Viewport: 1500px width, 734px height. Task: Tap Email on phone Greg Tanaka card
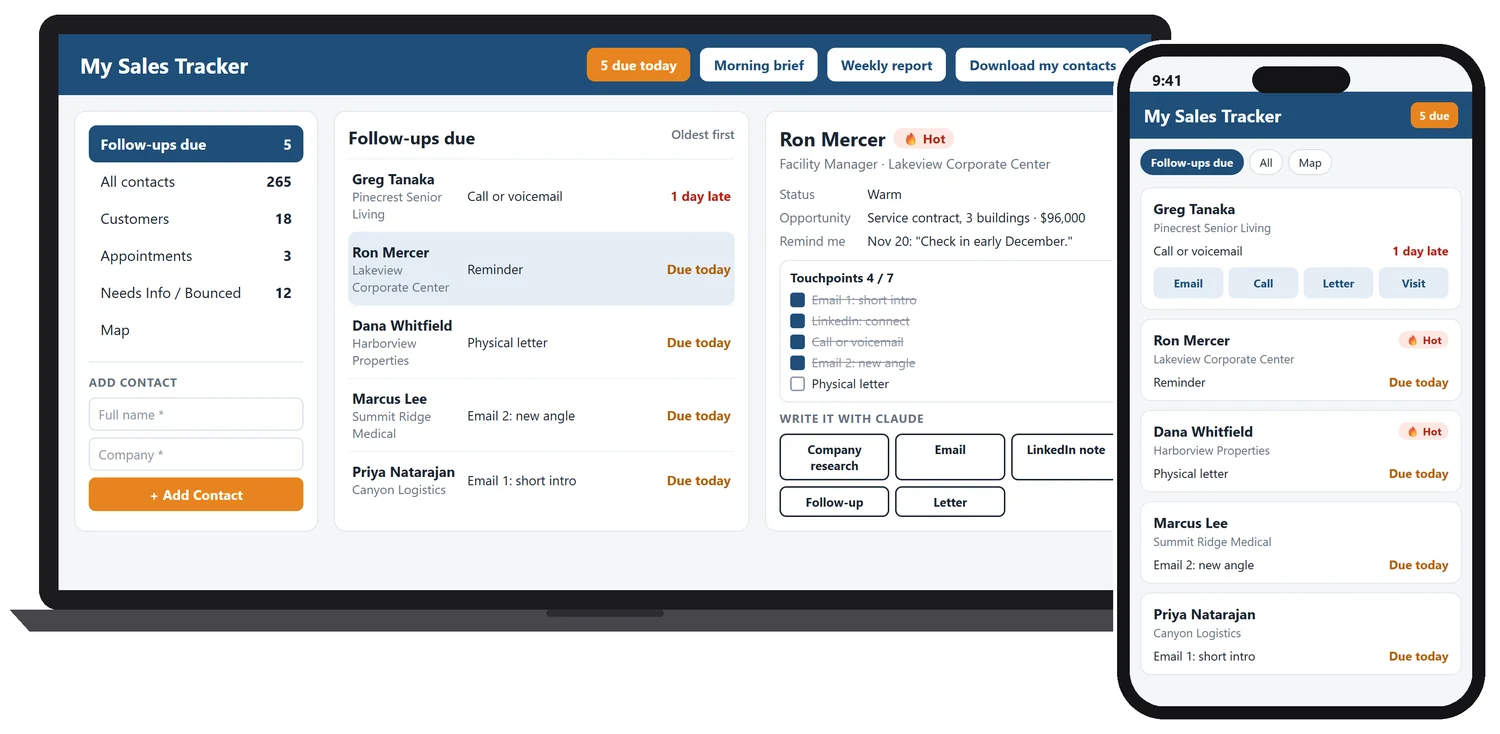coord(1188,283)
